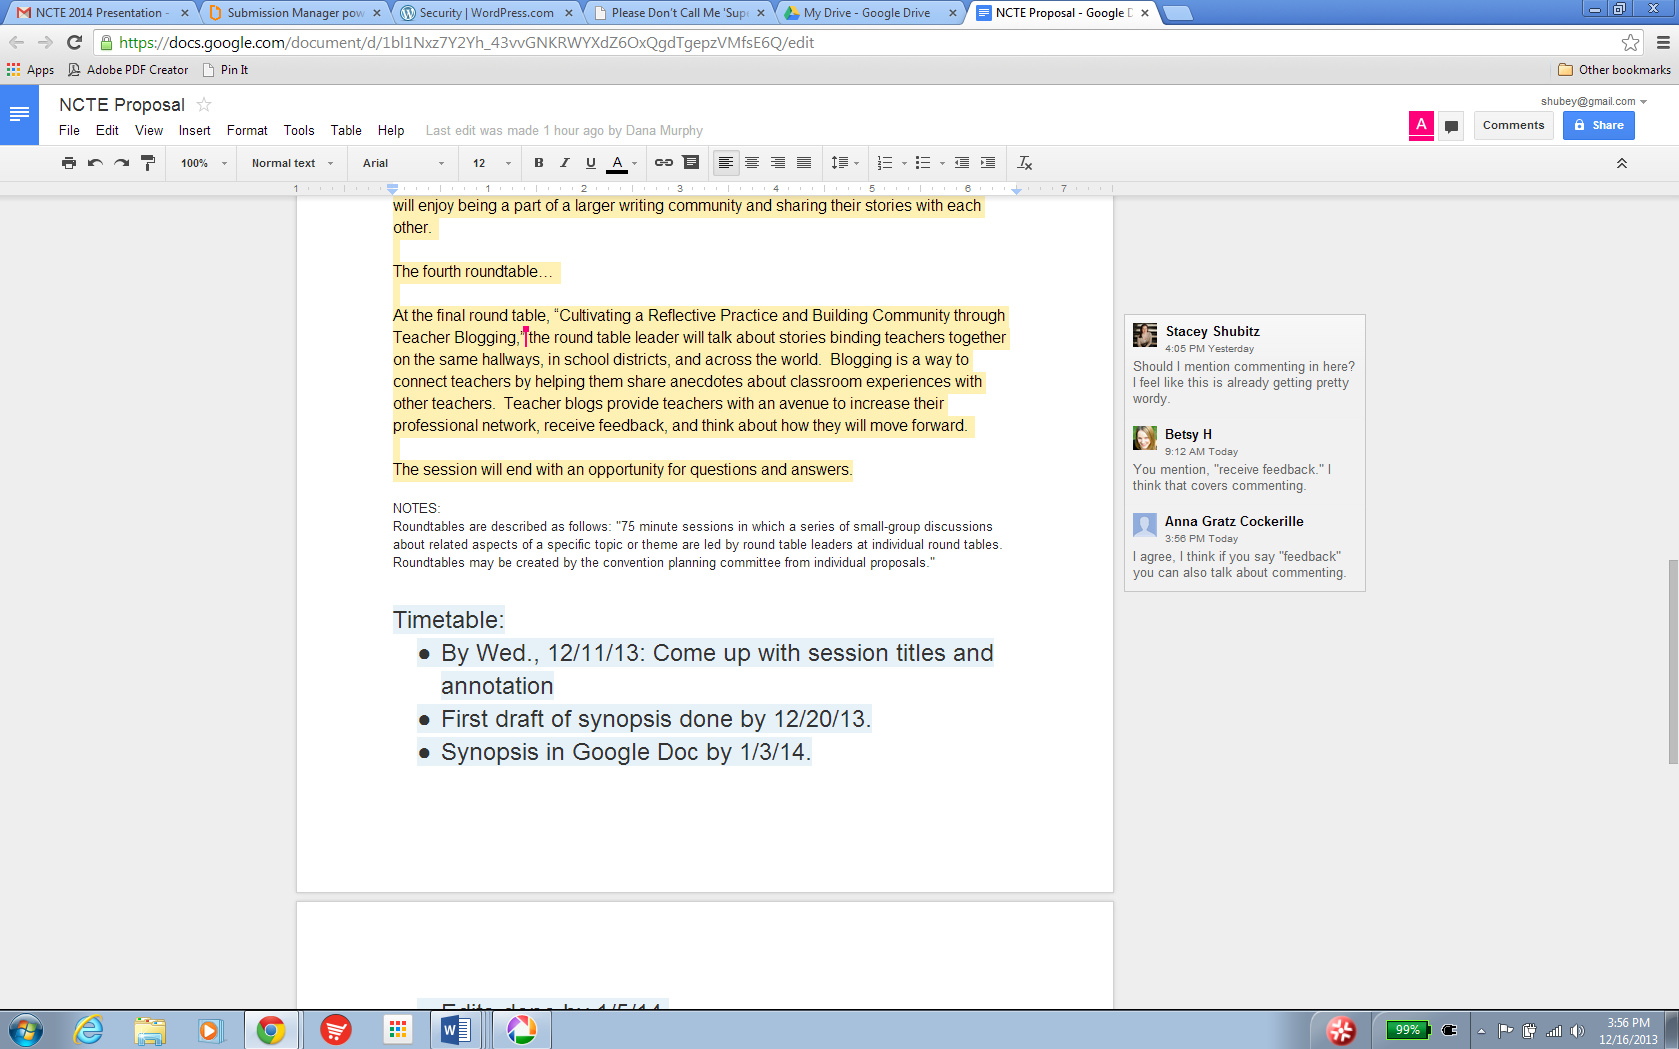Click the Insert link icon
Viewport: 1679px width, 1049px height.
[663, 163]
